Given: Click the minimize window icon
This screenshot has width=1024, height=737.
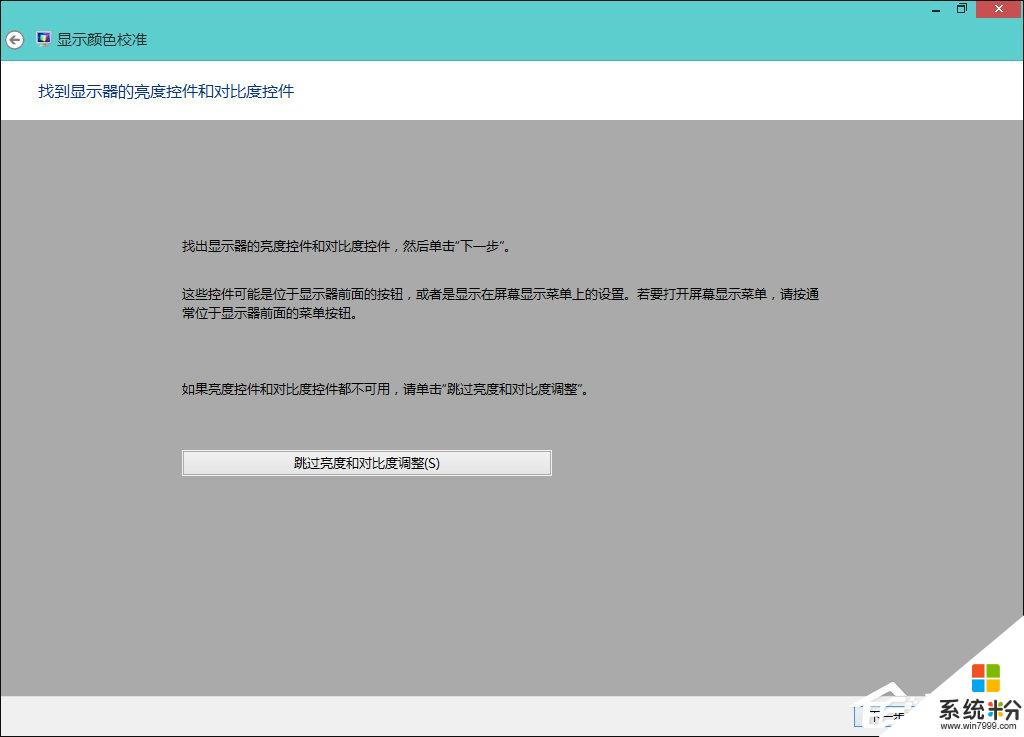Looking at the screenshot, I should (x=935, y=9).
